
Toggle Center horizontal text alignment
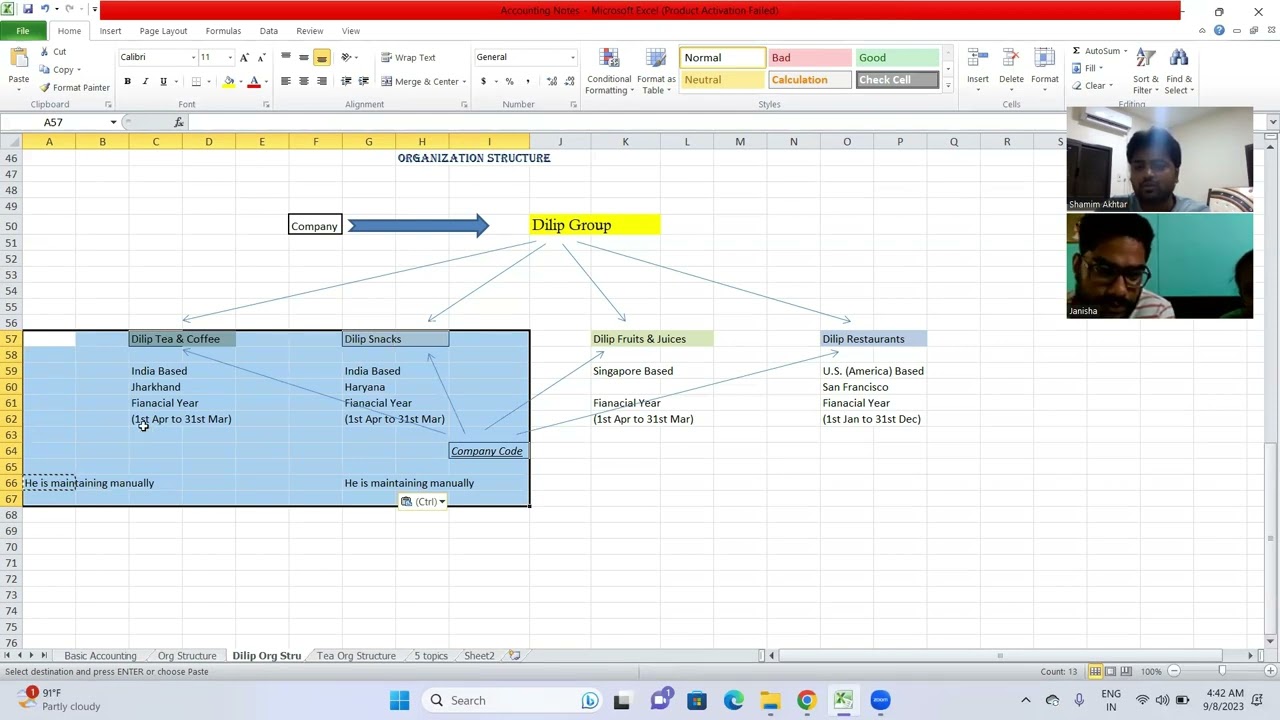(303, 81)
